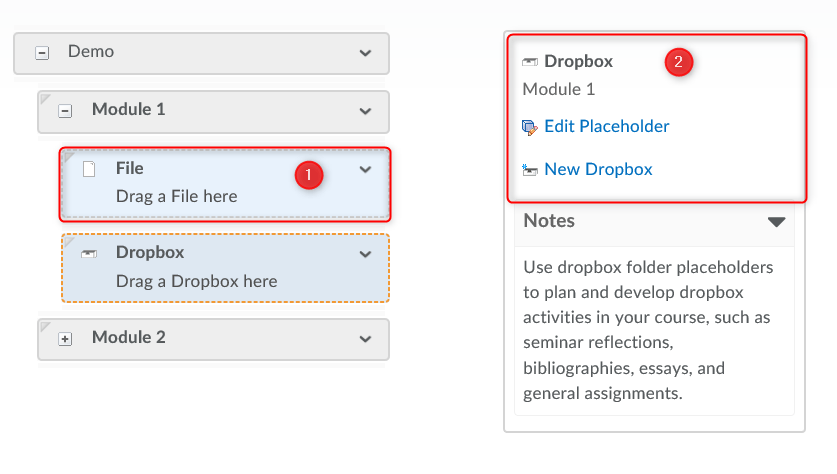Select the Module 2 label

click(x=128, y=337)
